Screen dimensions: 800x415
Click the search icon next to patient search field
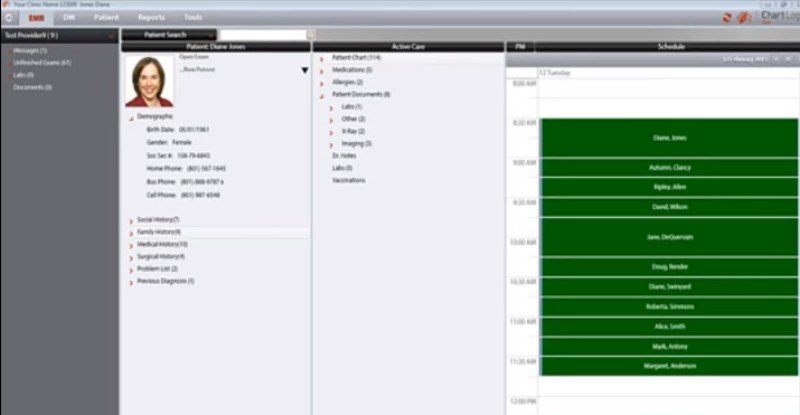311,35
